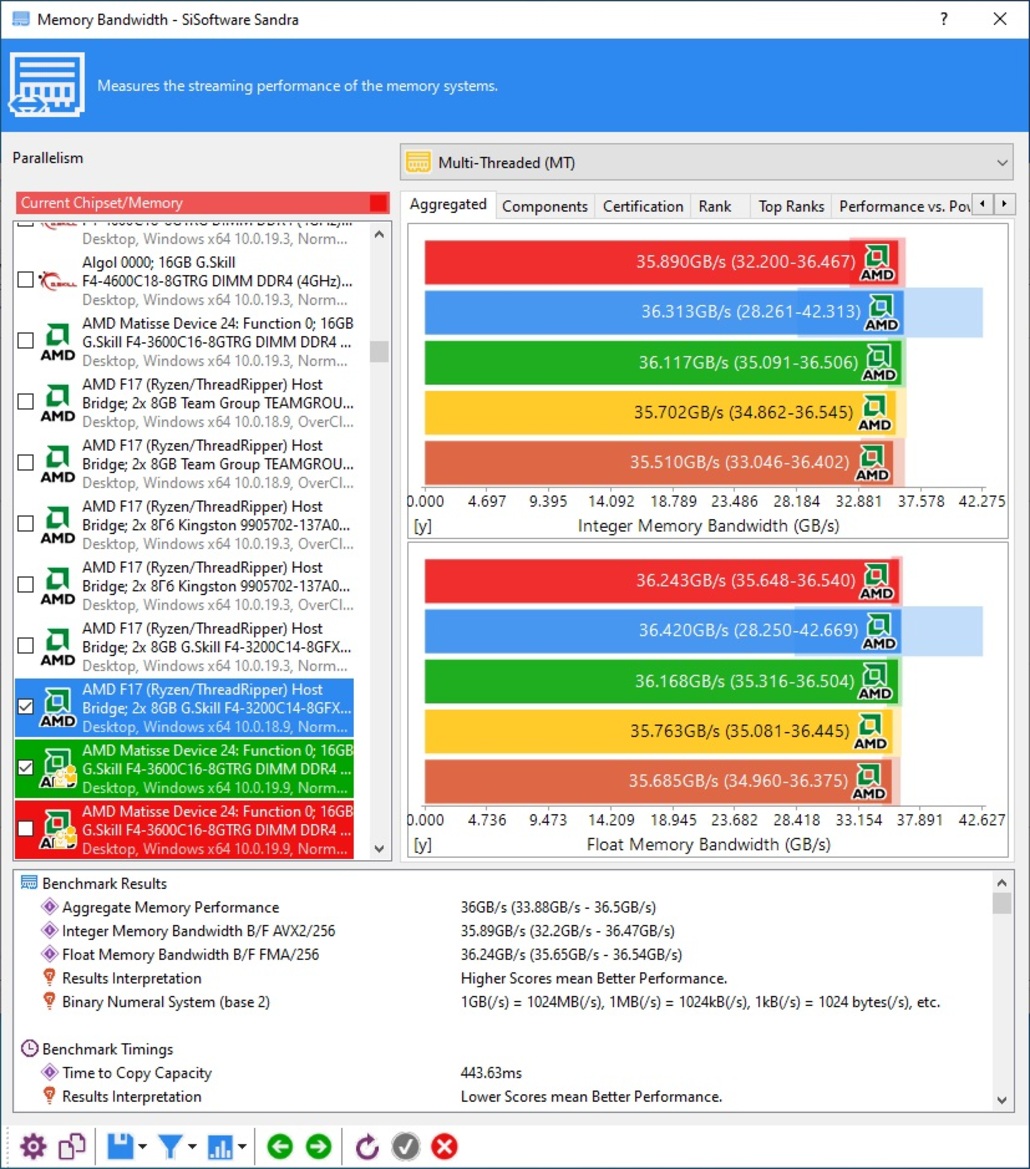
Task: Select the red AMD Matisse Device 24 entry
Action: 184,830
